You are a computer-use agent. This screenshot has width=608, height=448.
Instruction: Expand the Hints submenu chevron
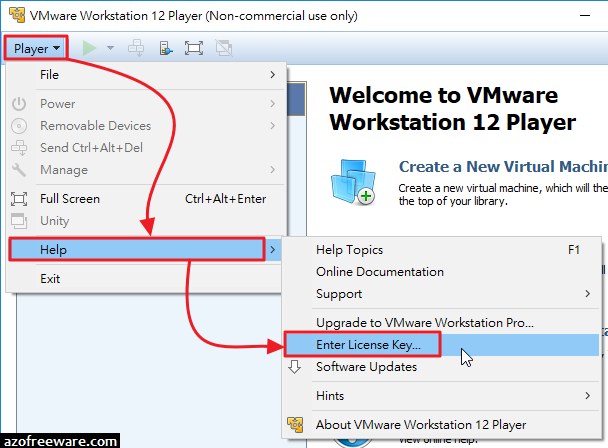coord(588,396)
